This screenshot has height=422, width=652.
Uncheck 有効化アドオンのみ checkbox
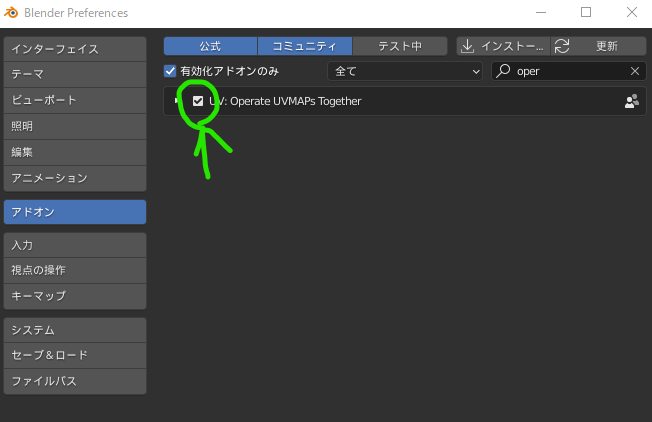(x=170, y=71)
